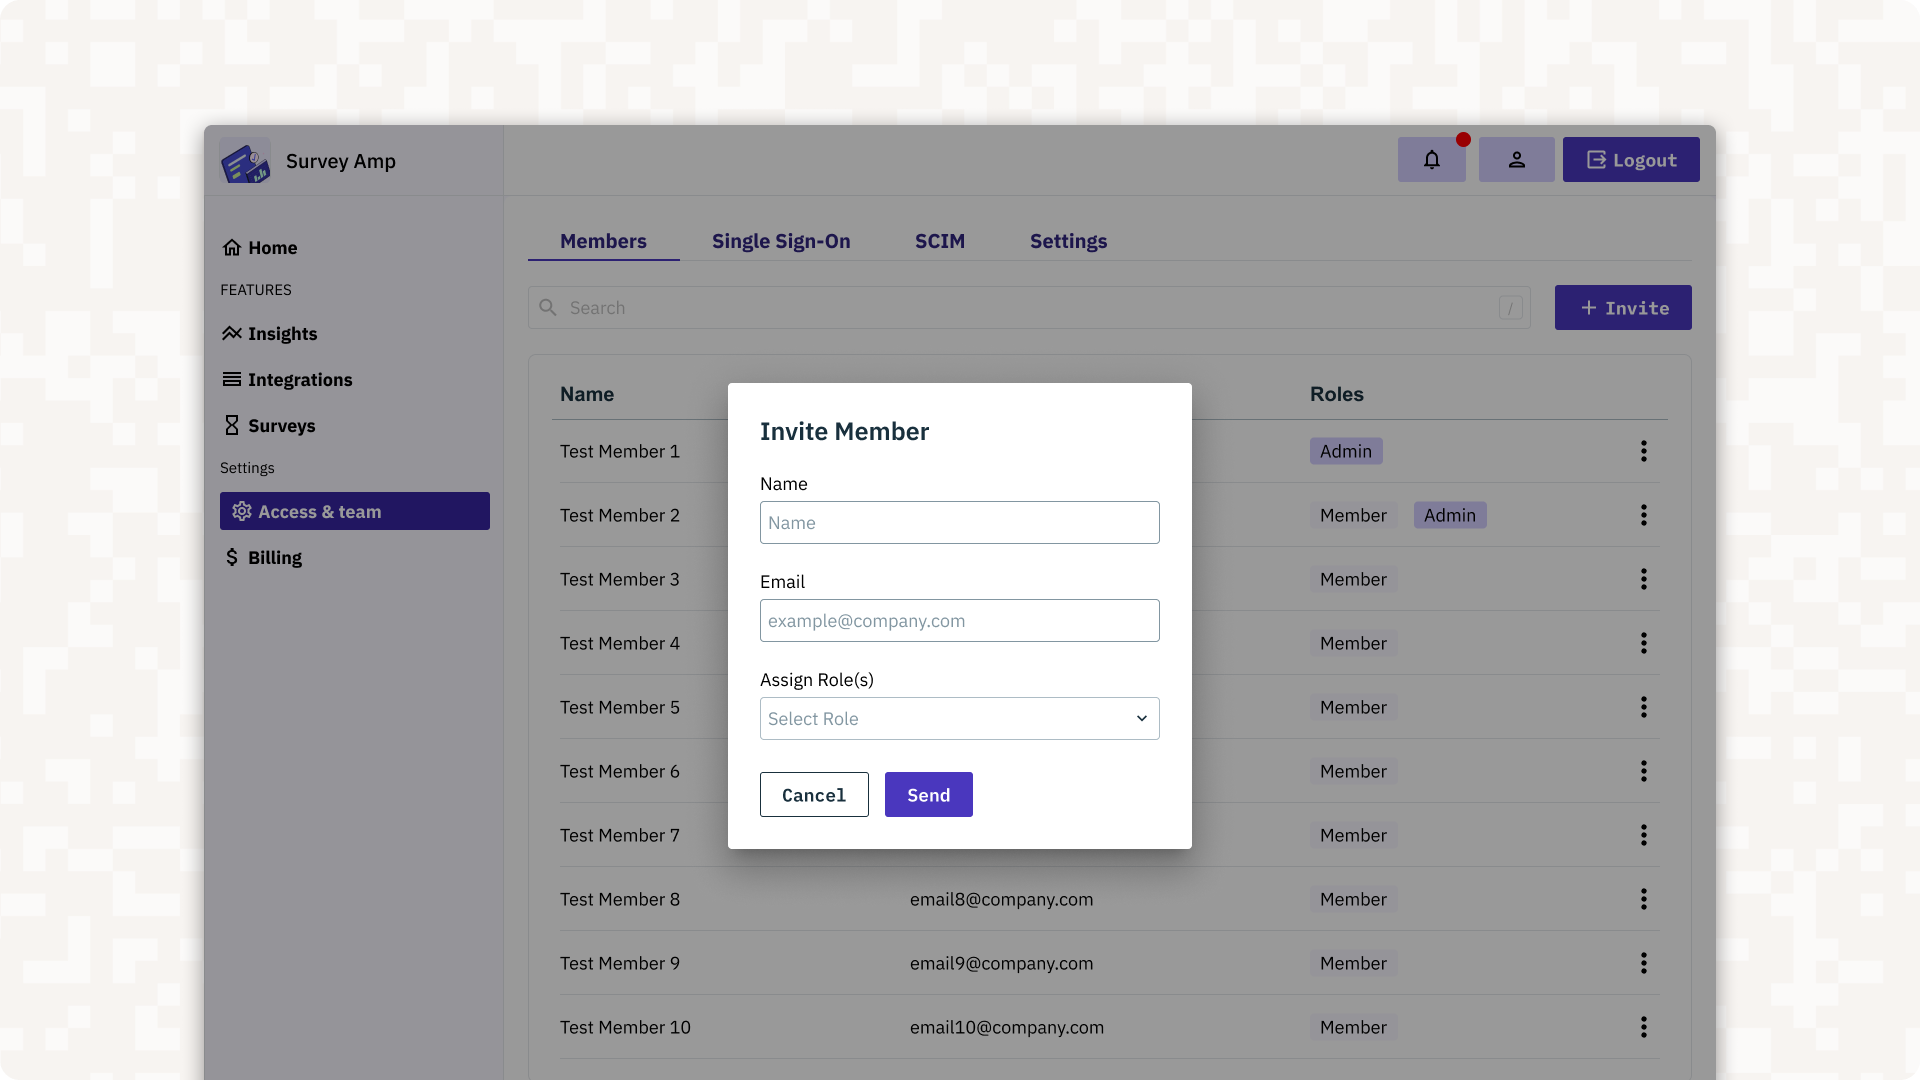
Task: Click the Survey Amp logo
Action: (245, 162)
